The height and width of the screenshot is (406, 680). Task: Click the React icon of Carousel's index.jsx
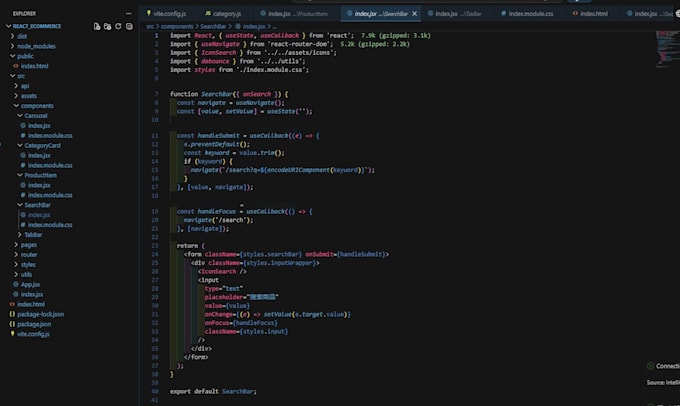click(x=23, y=125)
